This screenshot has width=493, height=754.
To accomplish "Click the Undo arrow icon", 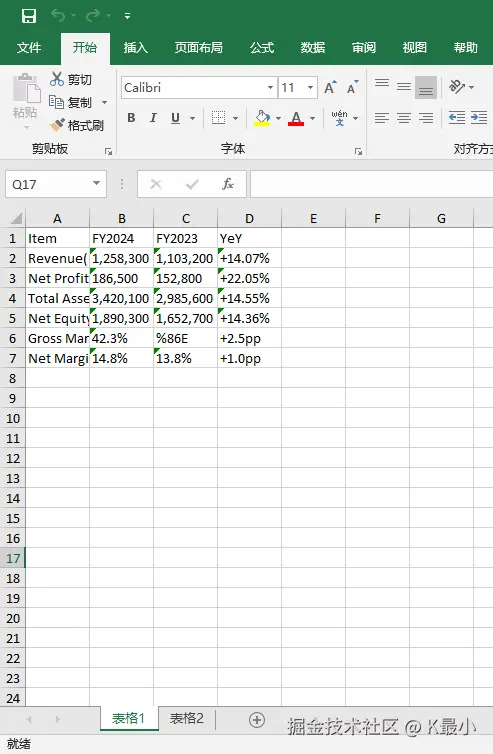I will tap(58, 16).
